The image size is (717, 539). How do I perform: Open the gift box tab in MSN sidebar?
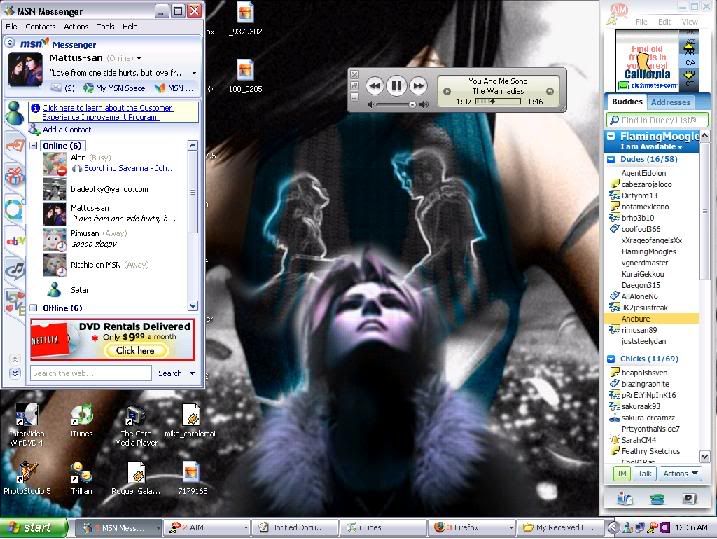pos(14,176)
